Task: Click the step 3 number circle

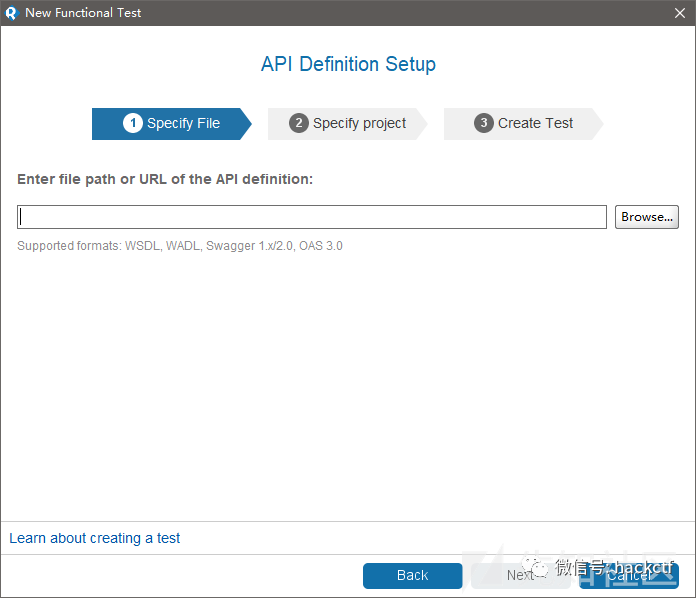Action: click(x=484, y=123)
